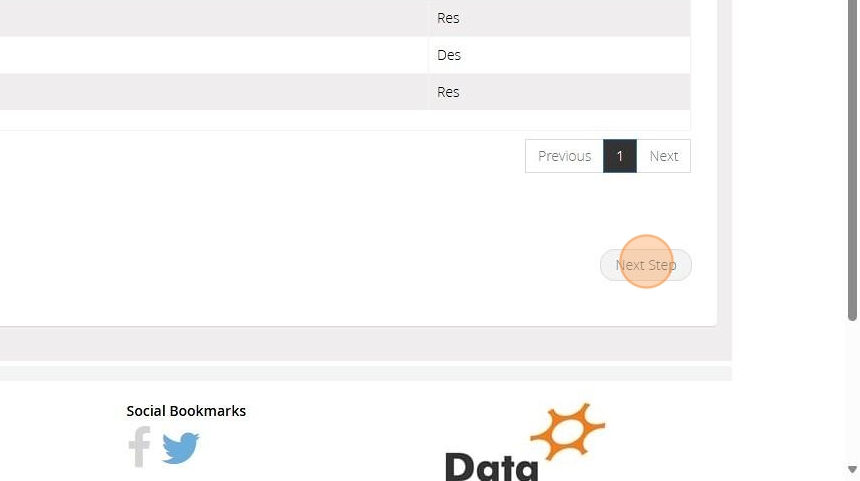Go to the Previous page
The height and width of the screenshot is (481, 860).
point(564,156)
